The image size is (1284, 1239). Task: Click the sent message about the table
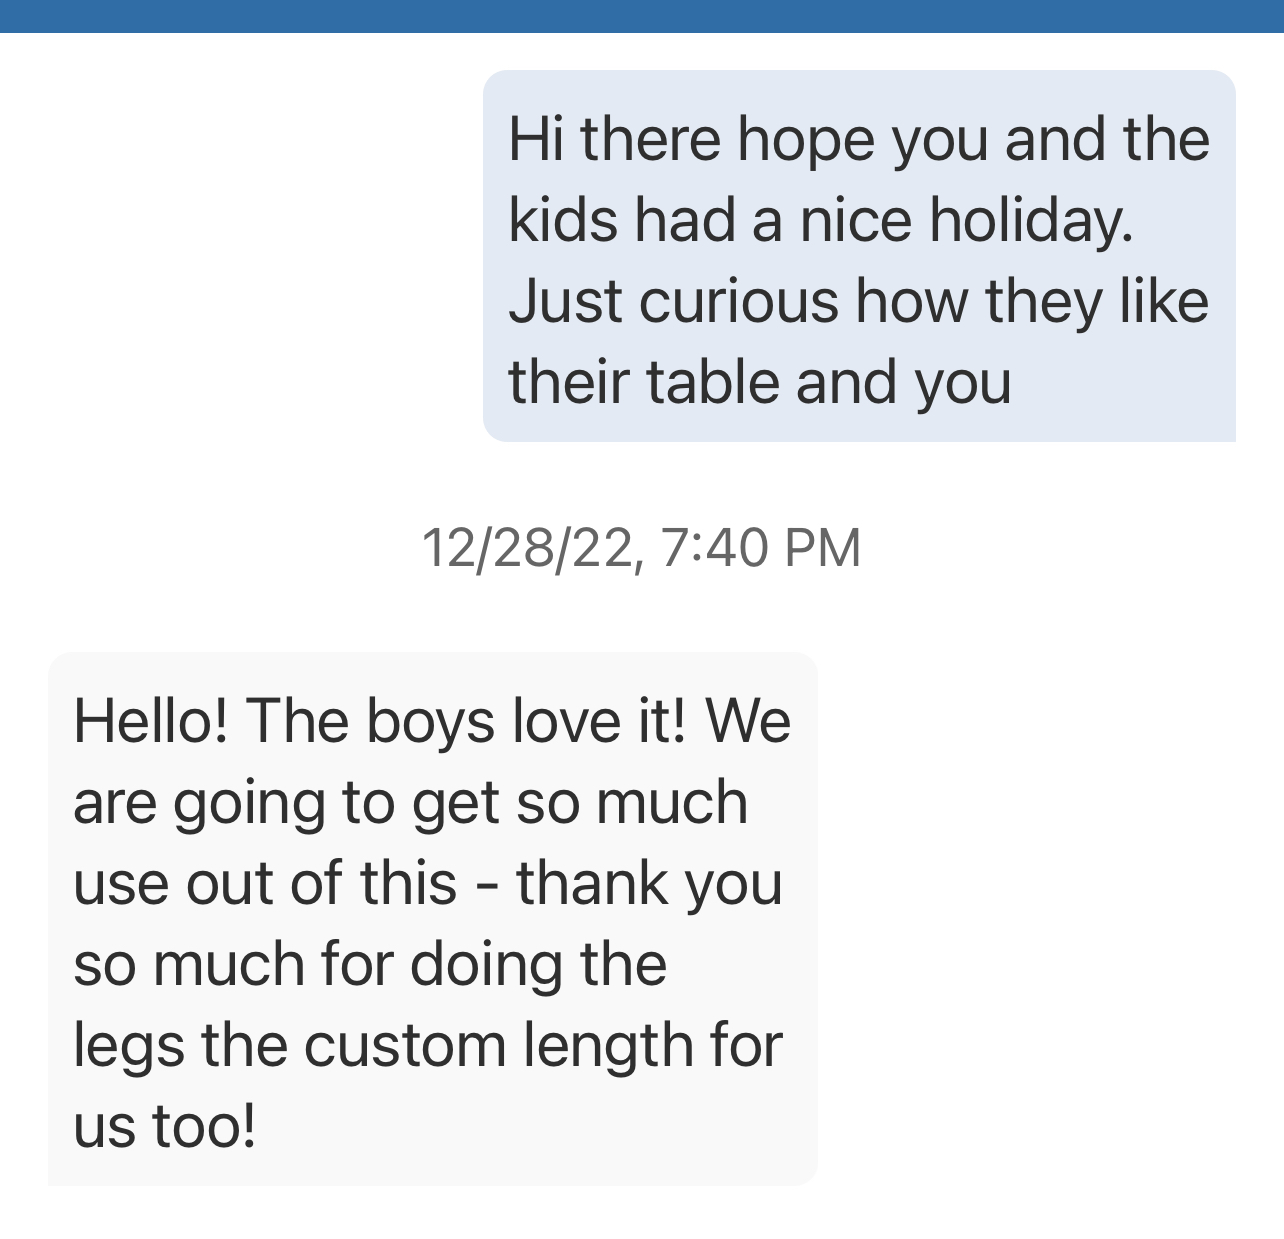pos(858,256)
